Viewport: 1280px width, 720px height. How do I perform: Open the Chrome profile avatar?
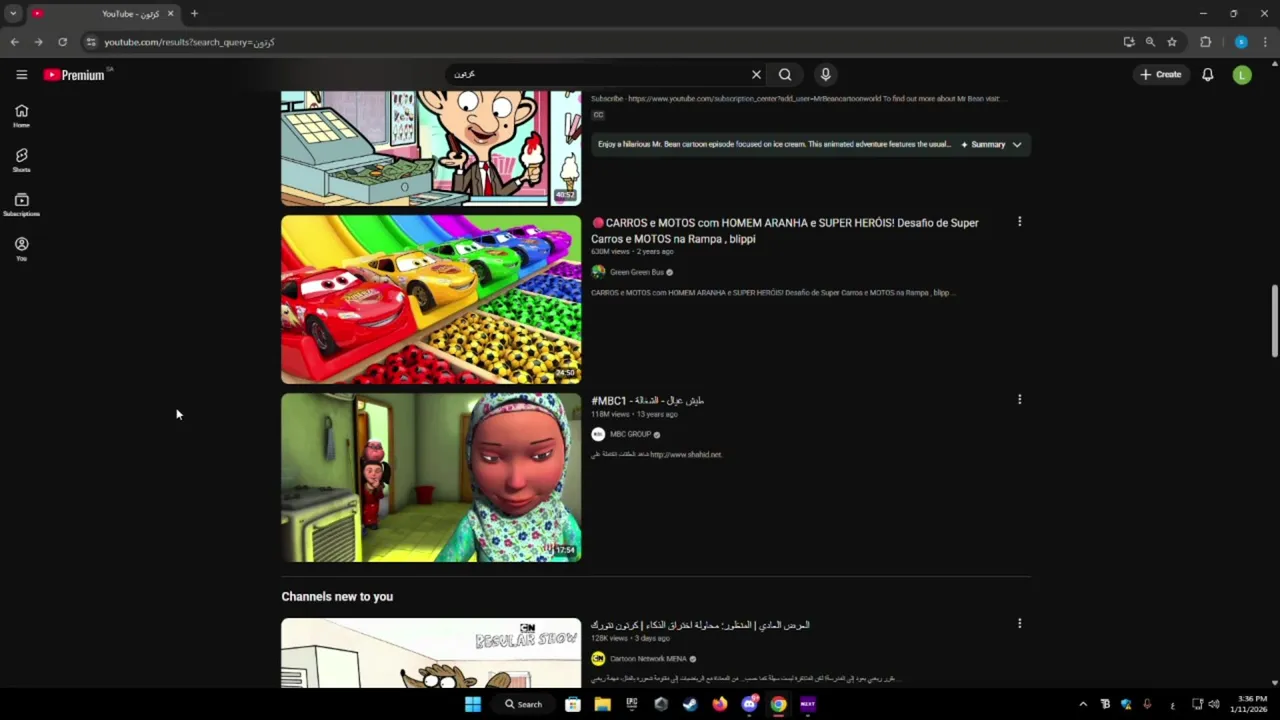1241,42
